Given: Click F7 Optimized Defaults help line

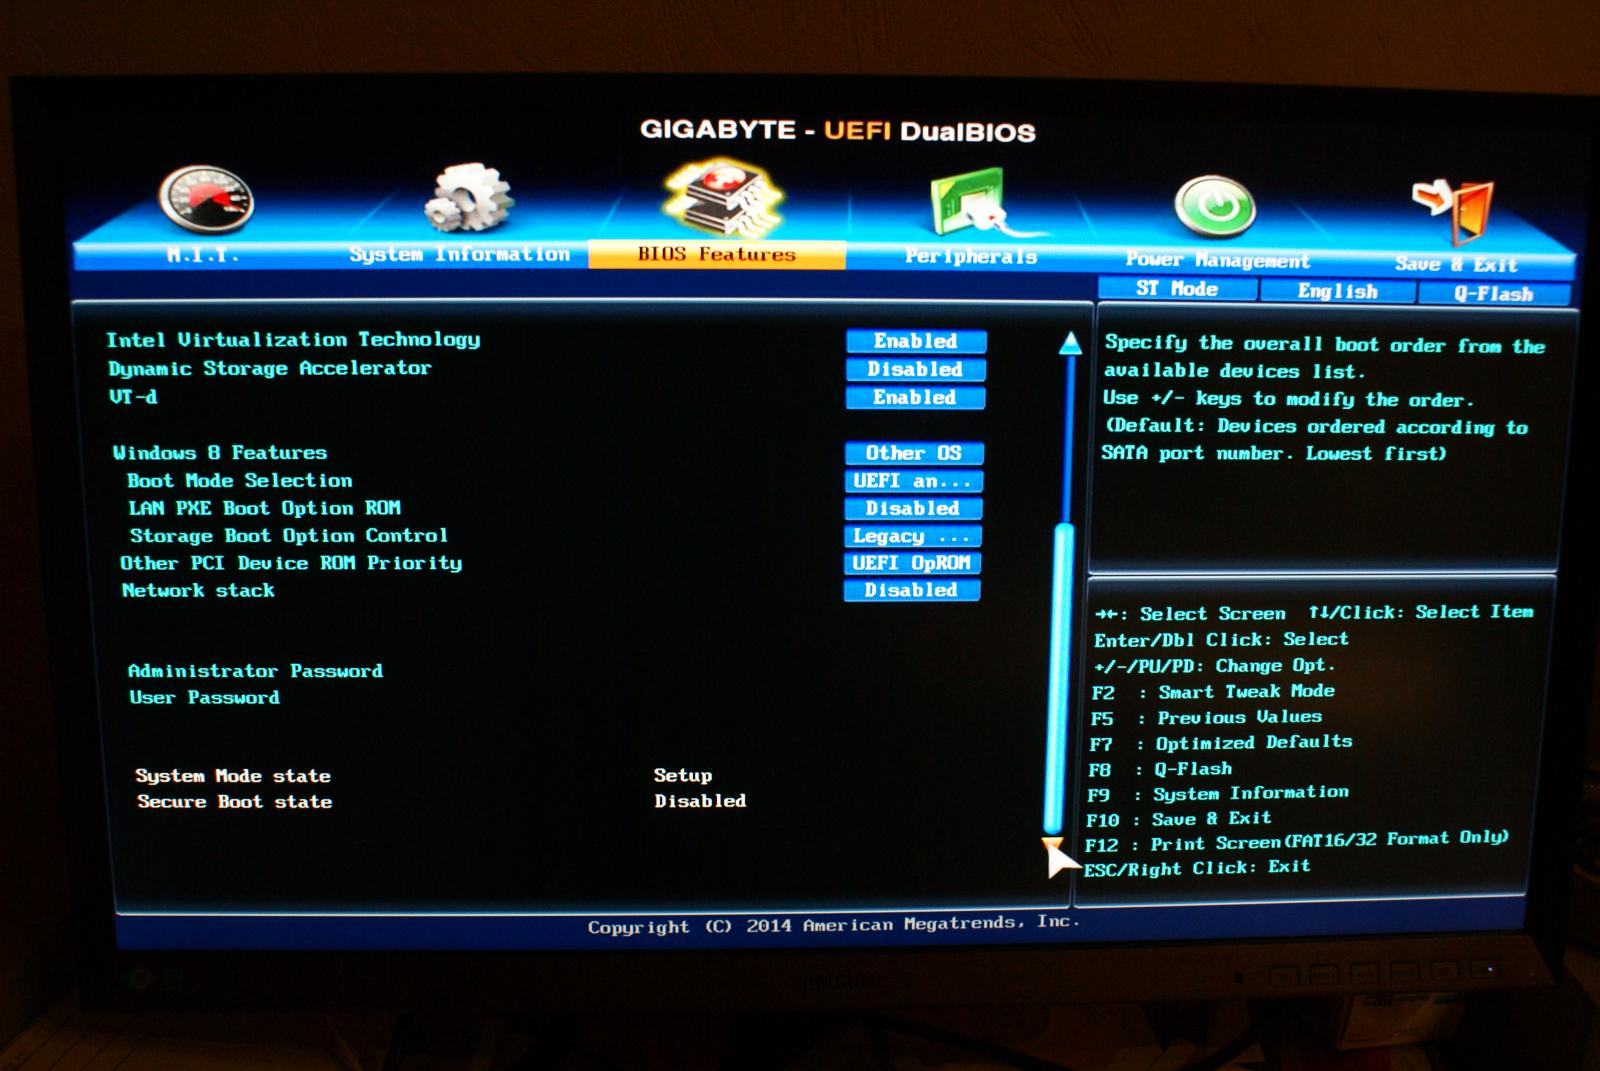Looking at the screenshot, I should pyautogui.click(x=1221, y=743).
